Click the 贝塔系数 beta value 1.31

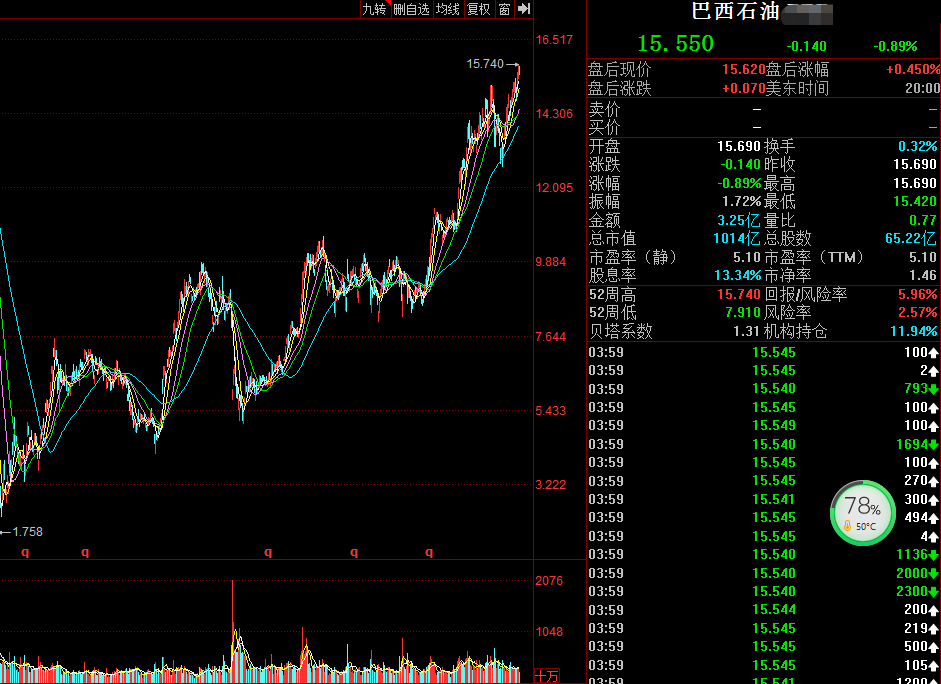tap(747, 331)
